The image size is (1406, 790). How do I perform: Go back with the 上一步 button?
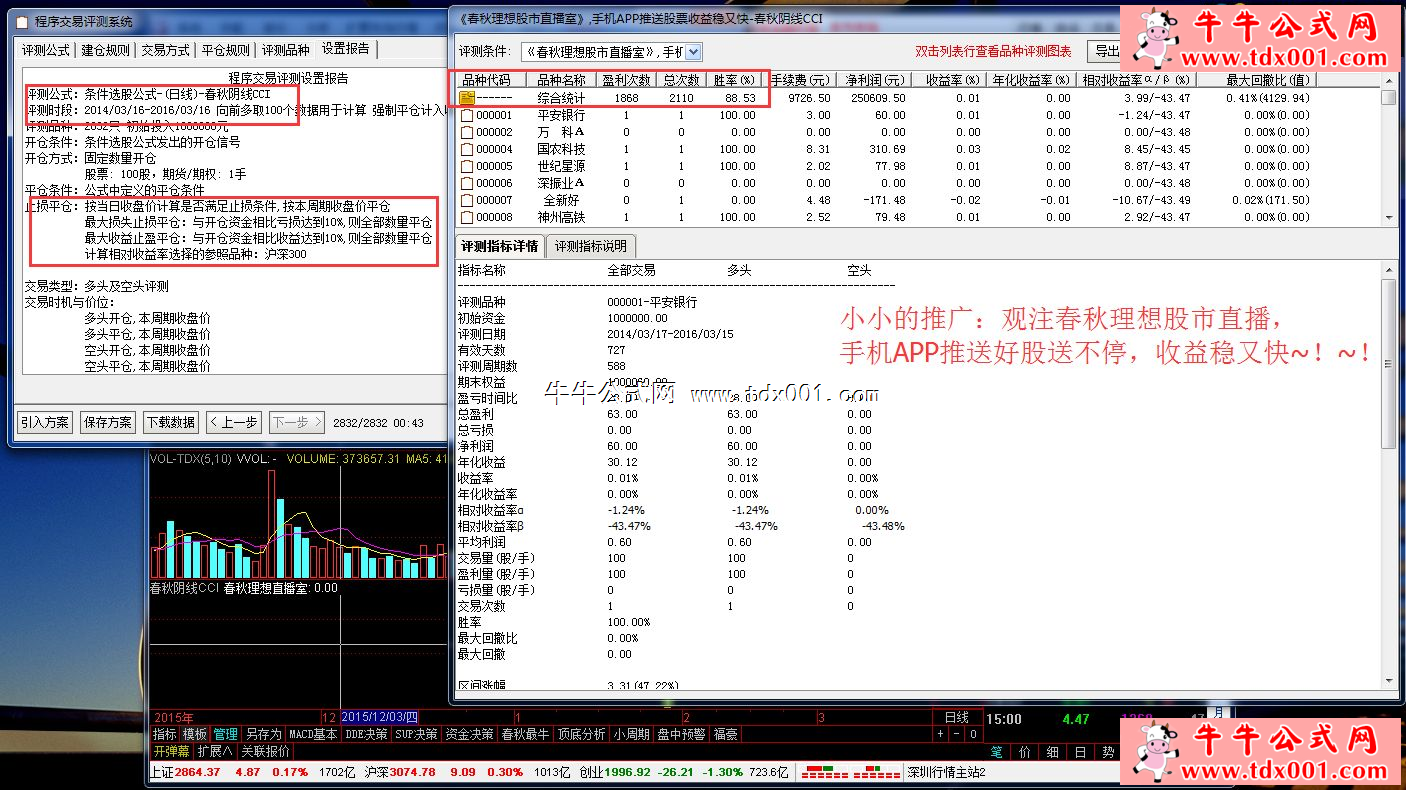tap(233, 423)
